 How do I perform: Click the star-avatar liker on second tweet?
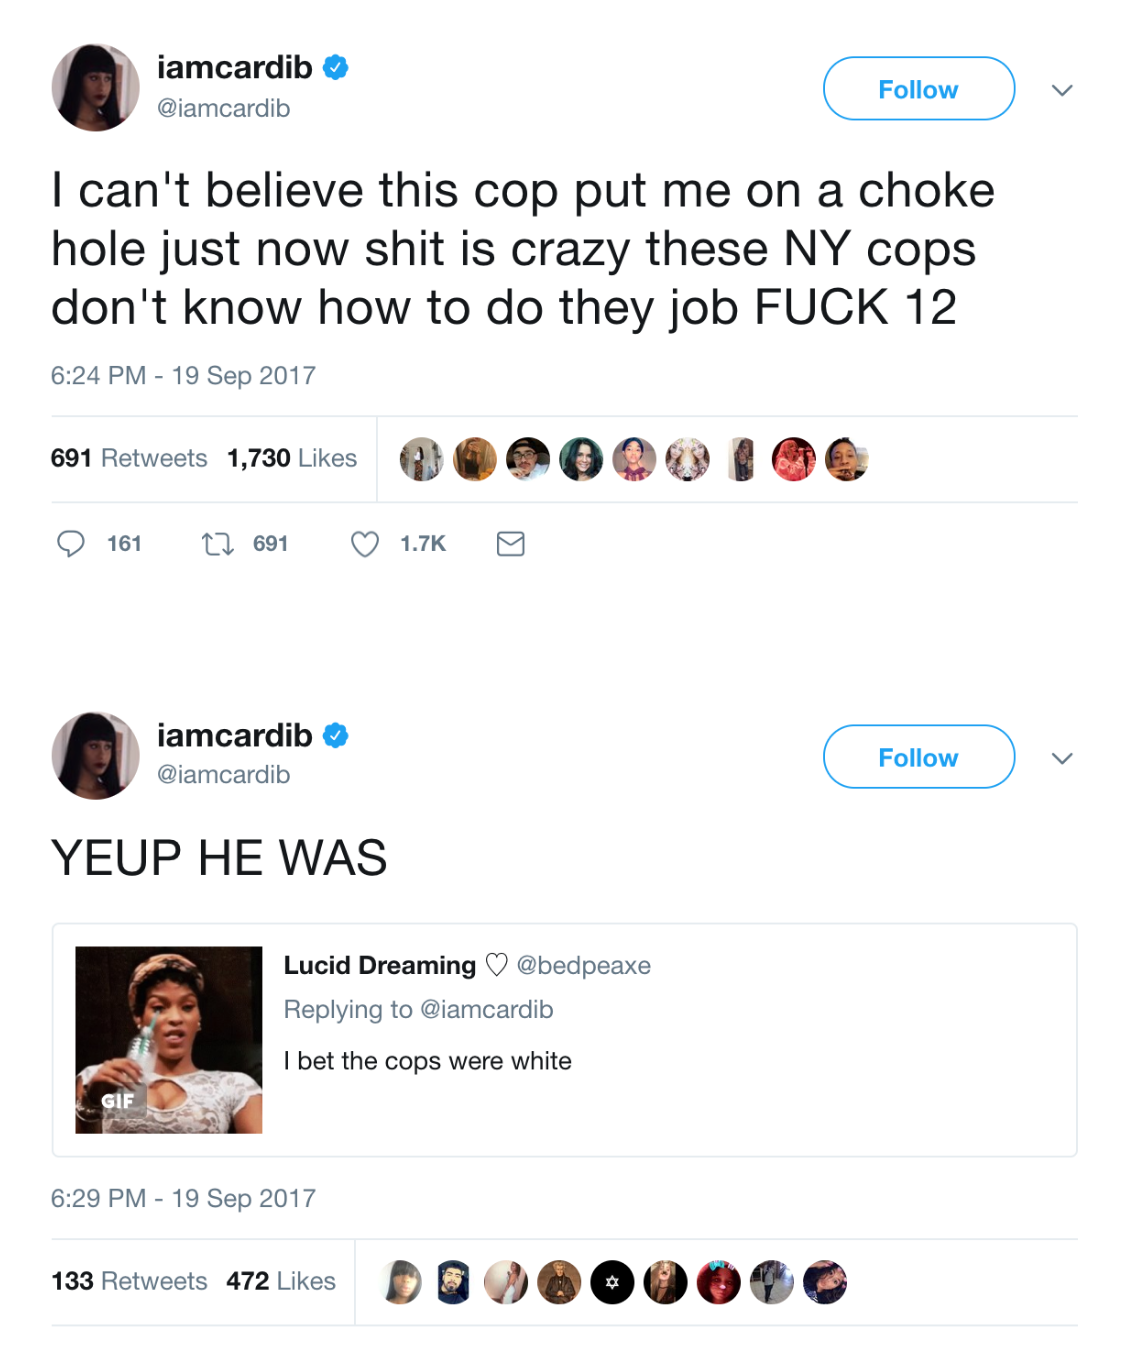click(612, 1282)
